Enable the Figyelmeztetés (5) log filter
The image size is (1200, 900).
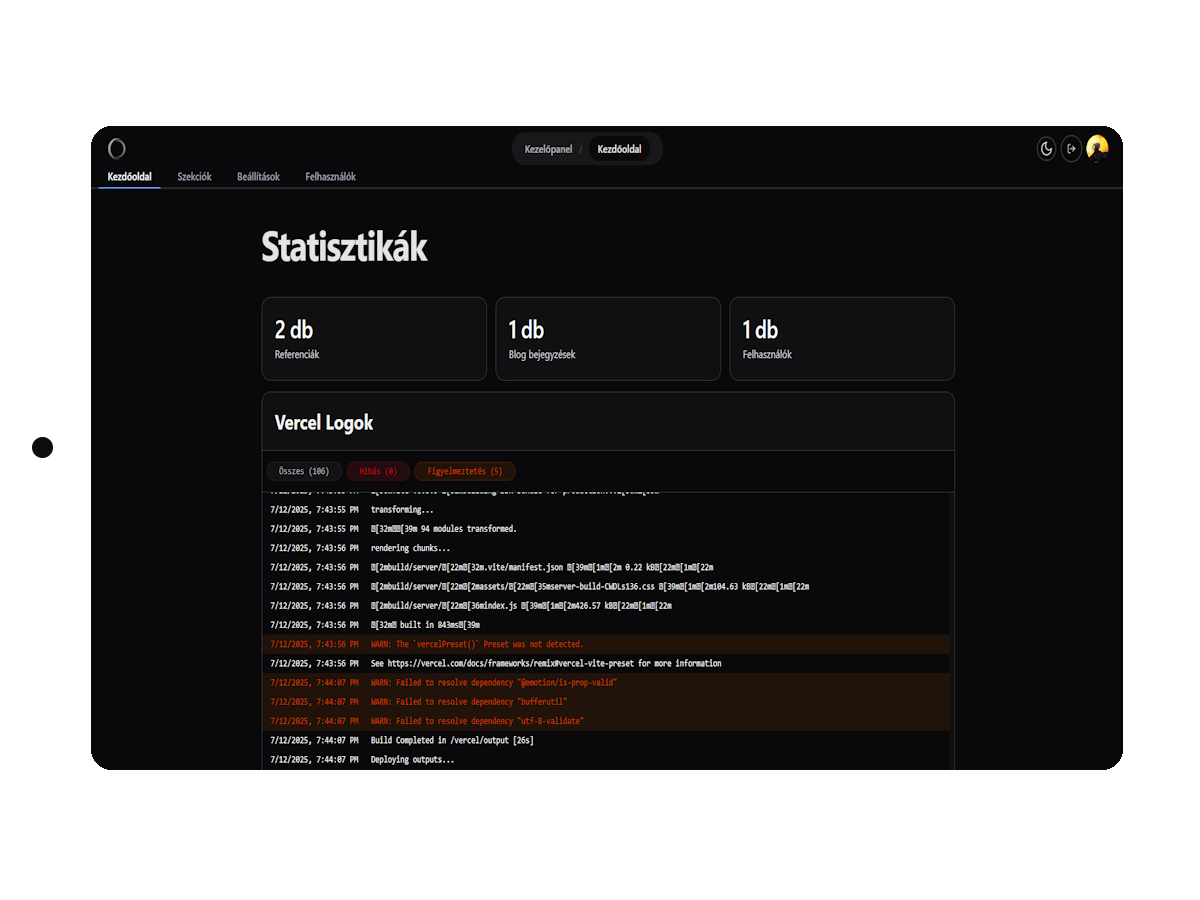click(465, 470)
